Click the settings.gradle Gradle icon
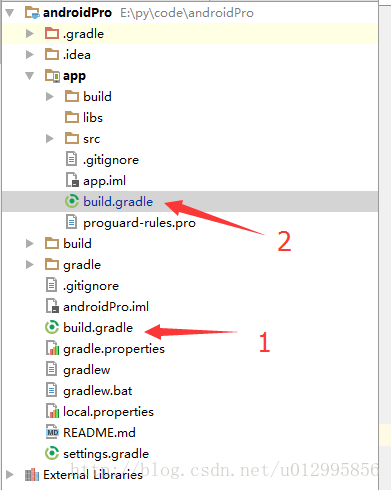This screenshot has width=391, height=490. pos(52,453)
